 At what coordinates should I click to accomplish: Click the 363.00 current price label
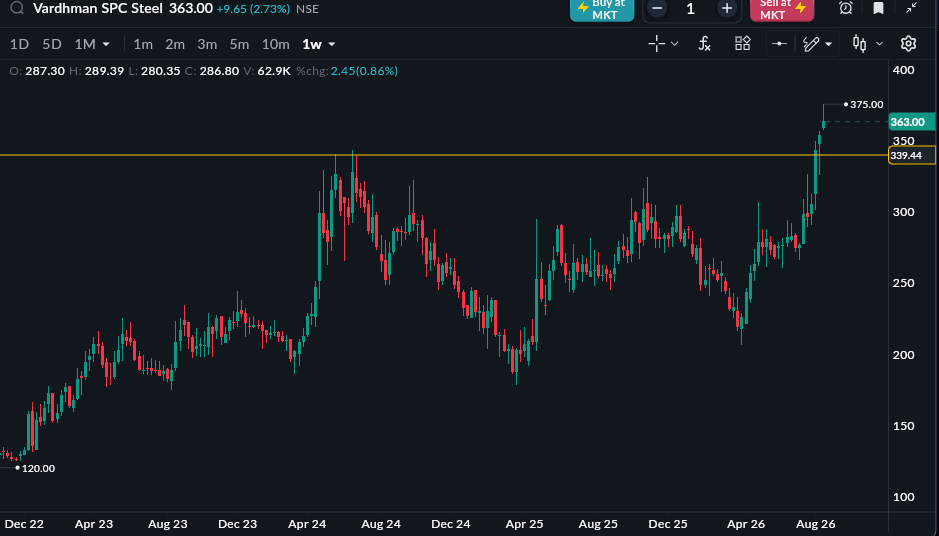point(912,122)
